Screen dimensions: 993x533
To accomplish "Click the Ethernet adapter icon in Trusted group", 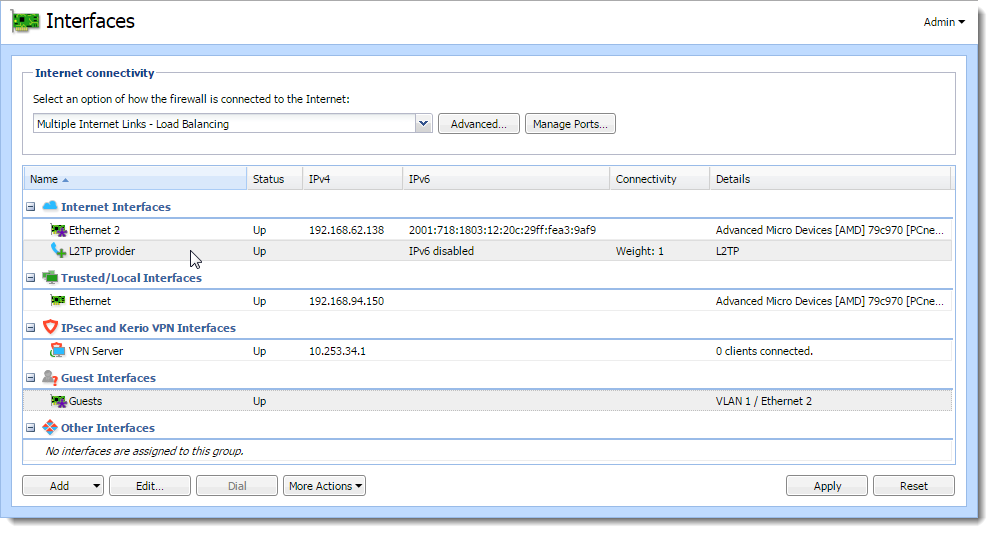I will [x=58, y=301].
